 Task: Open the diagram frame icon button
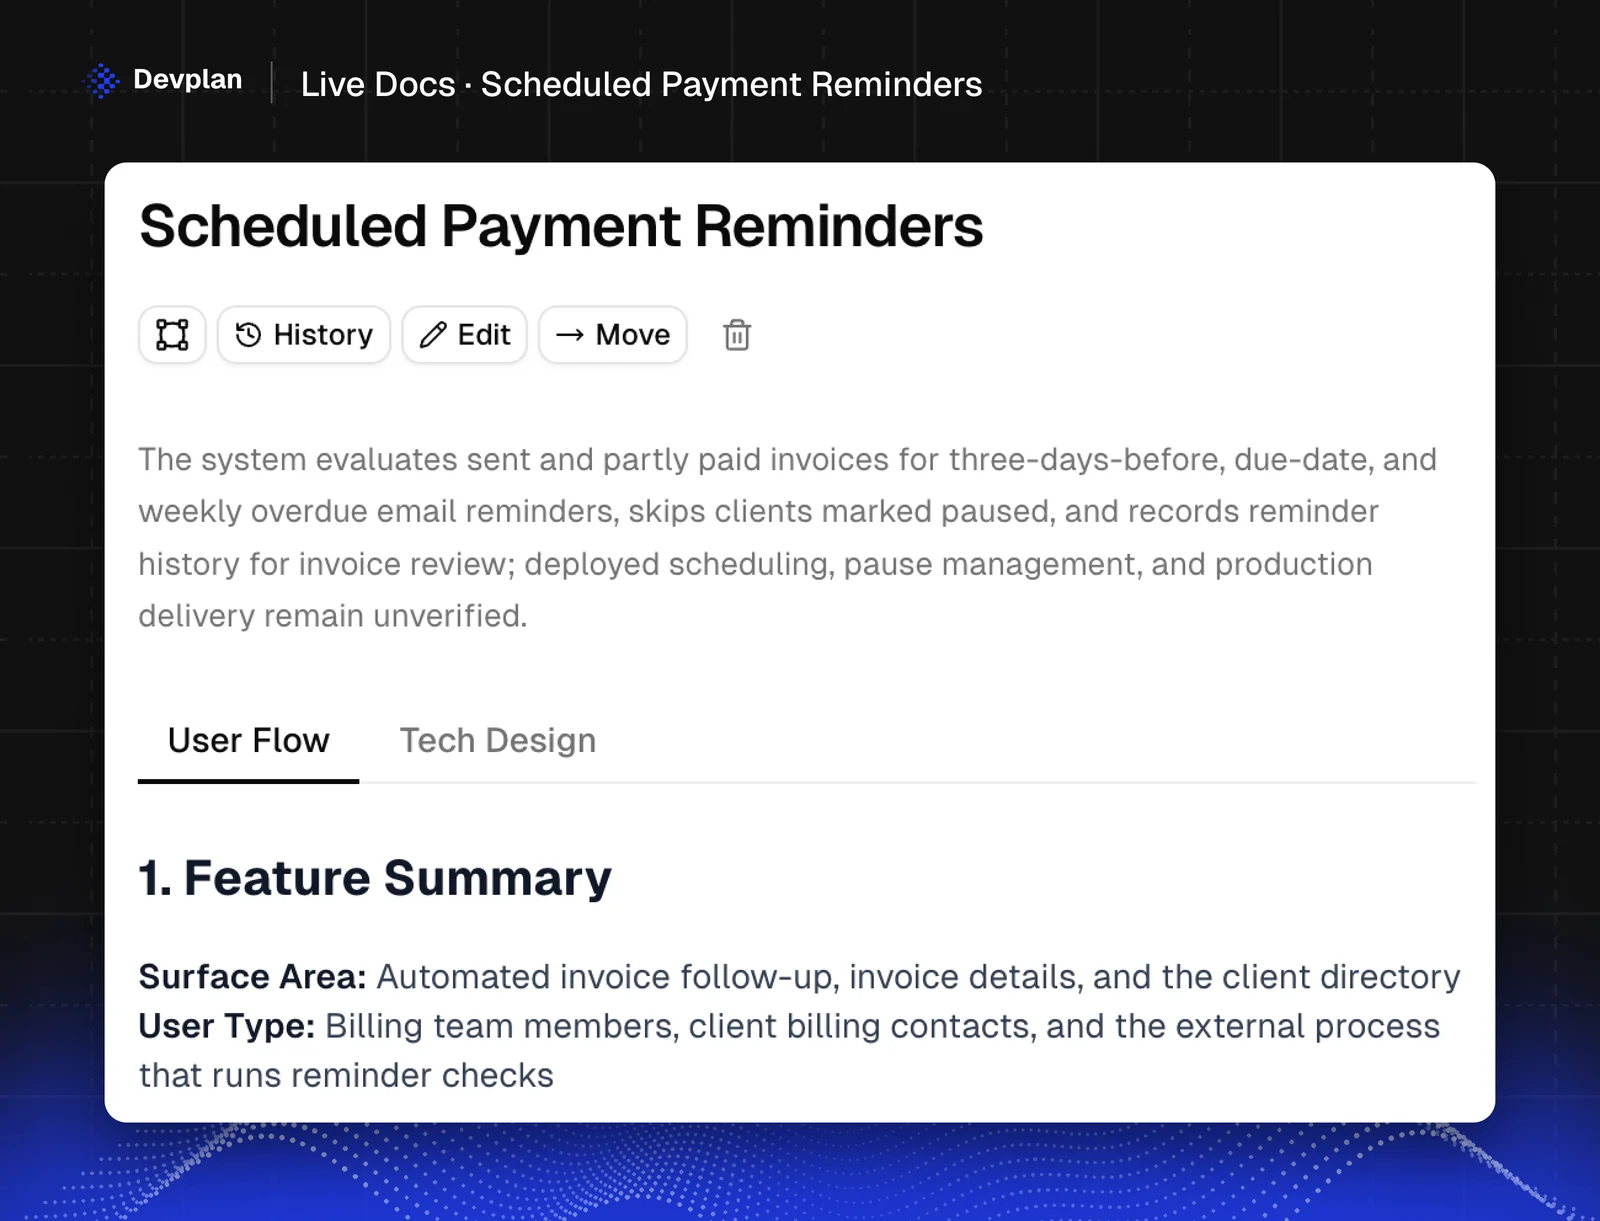[172, 335]
